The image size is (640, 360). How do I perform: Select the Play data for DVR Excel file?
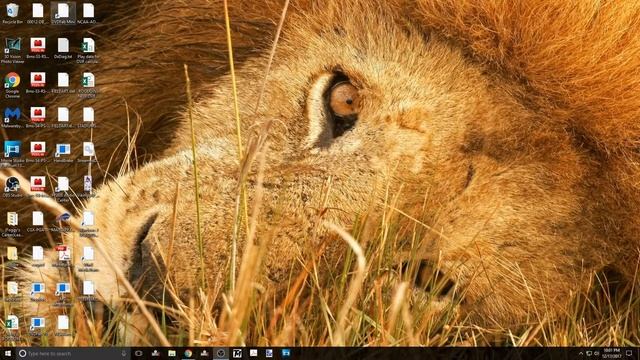click(x=88, y=50)
